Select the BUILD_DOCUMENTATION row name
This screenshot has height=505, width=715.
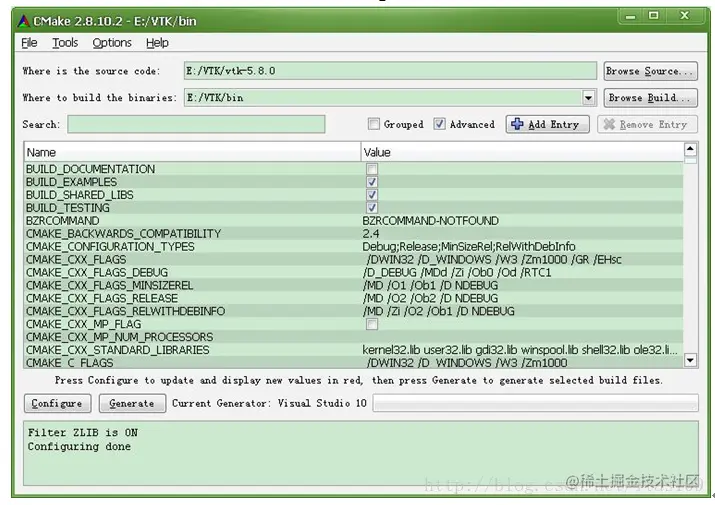pos(90,169)
